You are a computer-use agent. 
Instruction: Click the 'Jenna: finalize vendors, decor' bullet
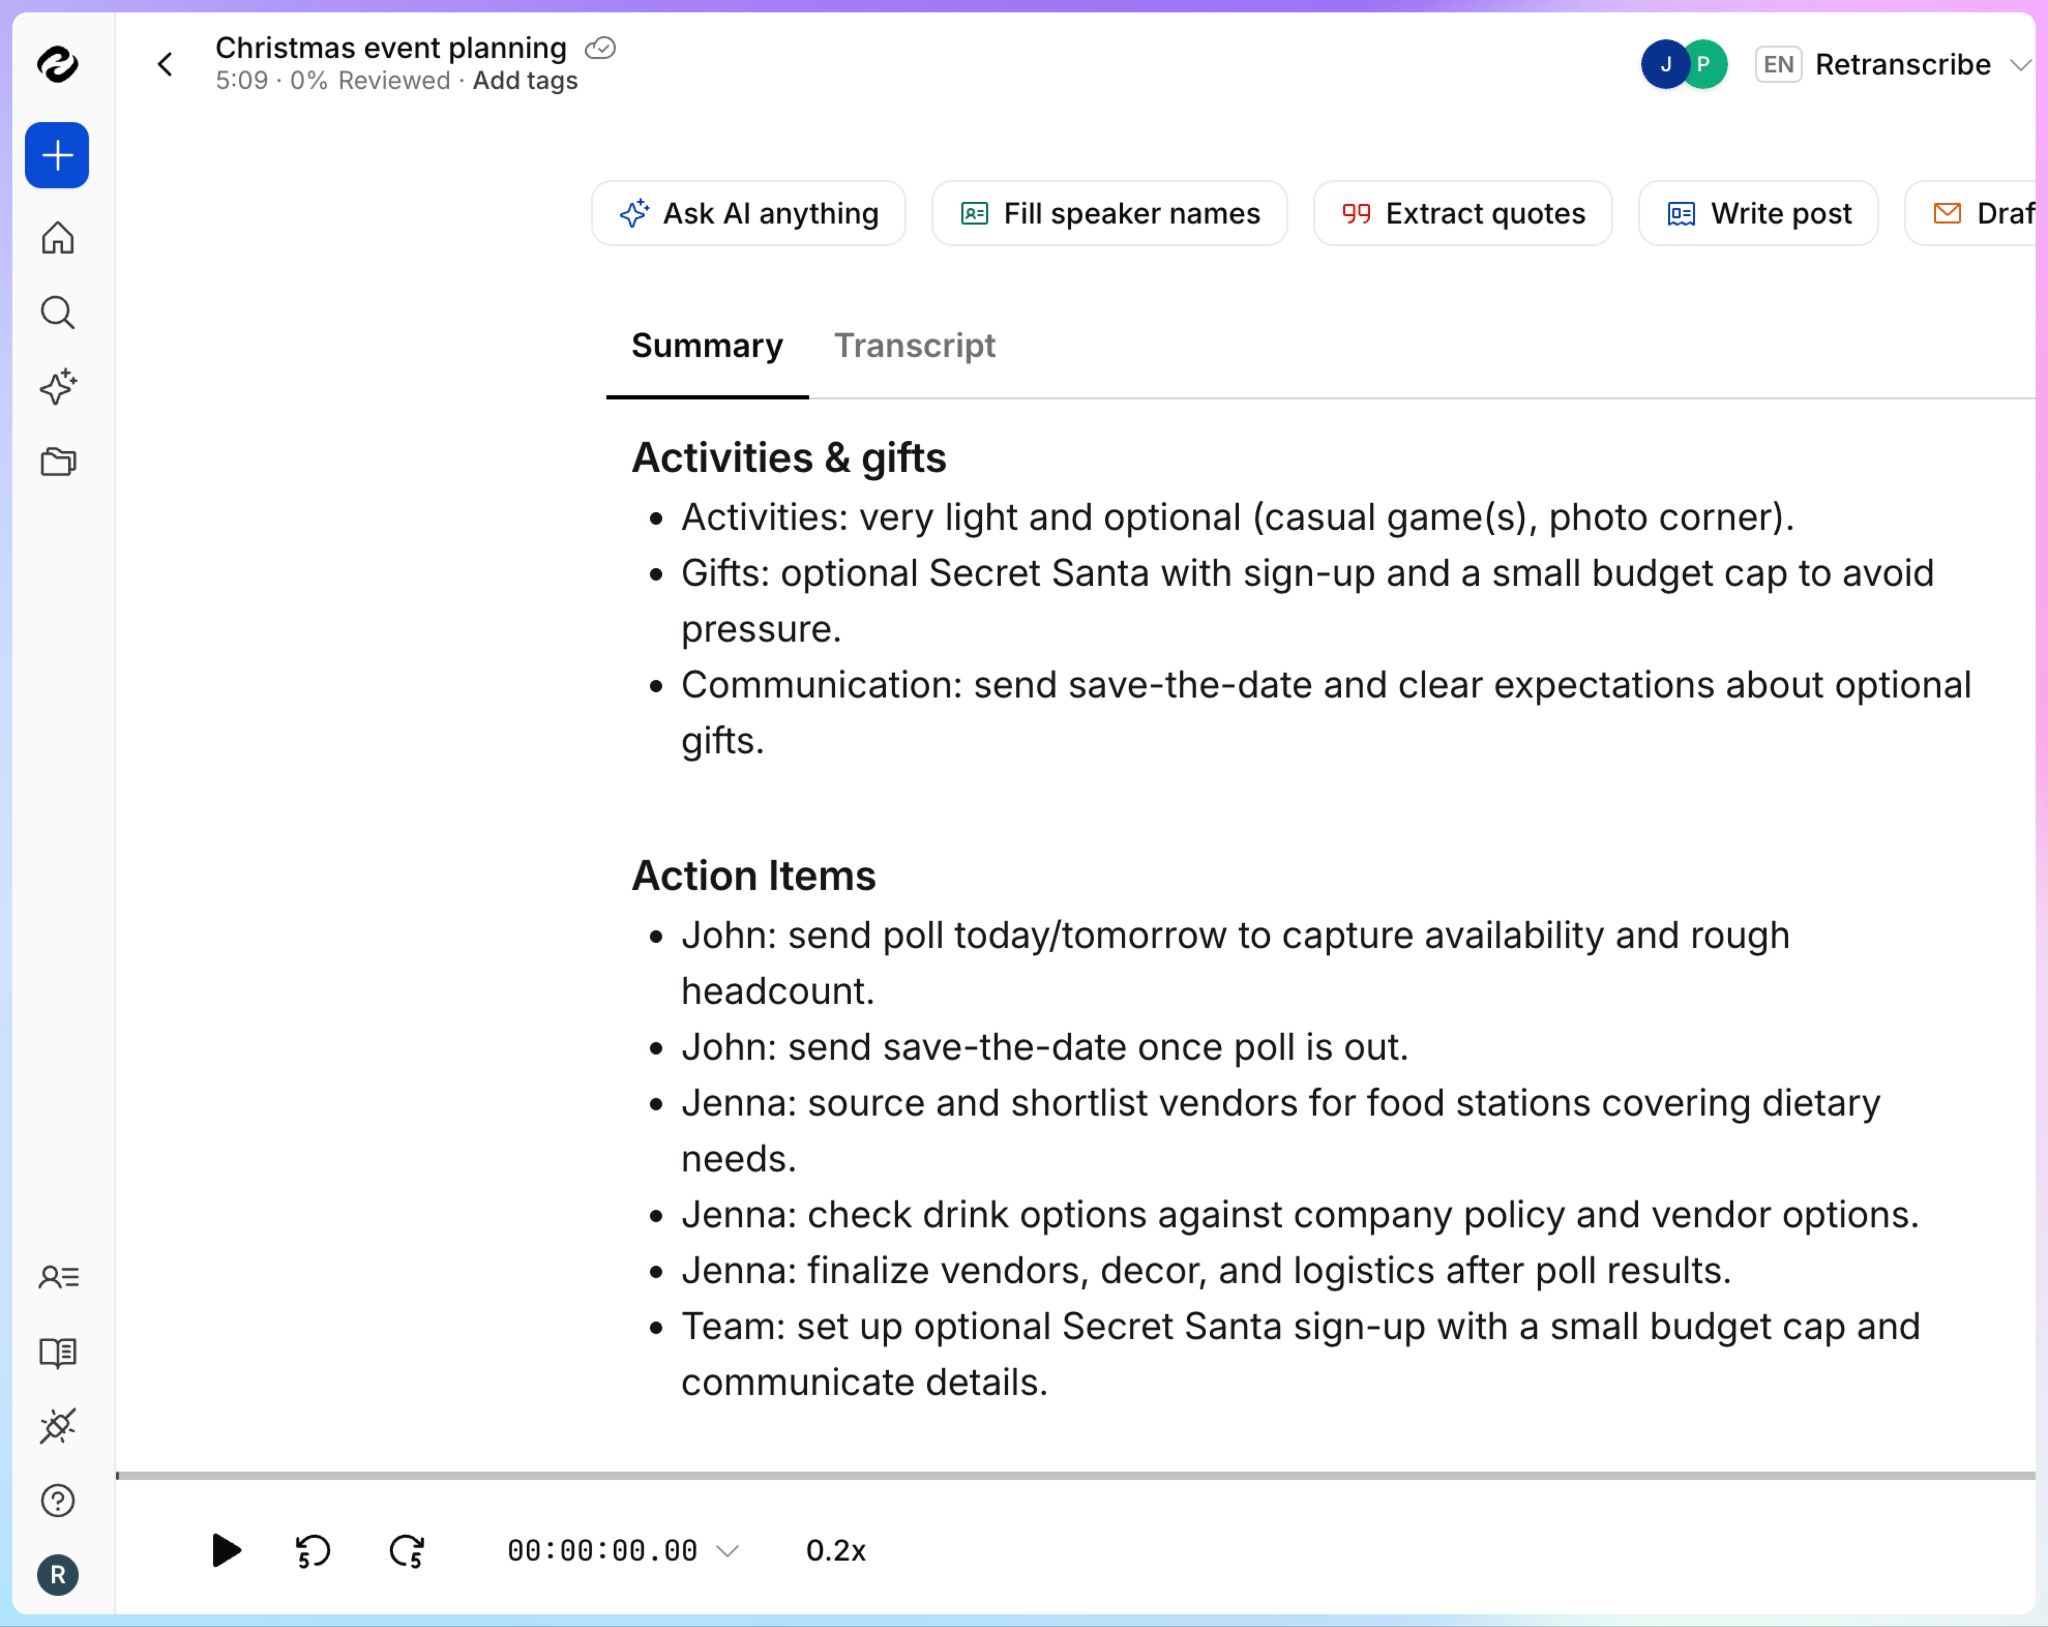point(1206,1270)
